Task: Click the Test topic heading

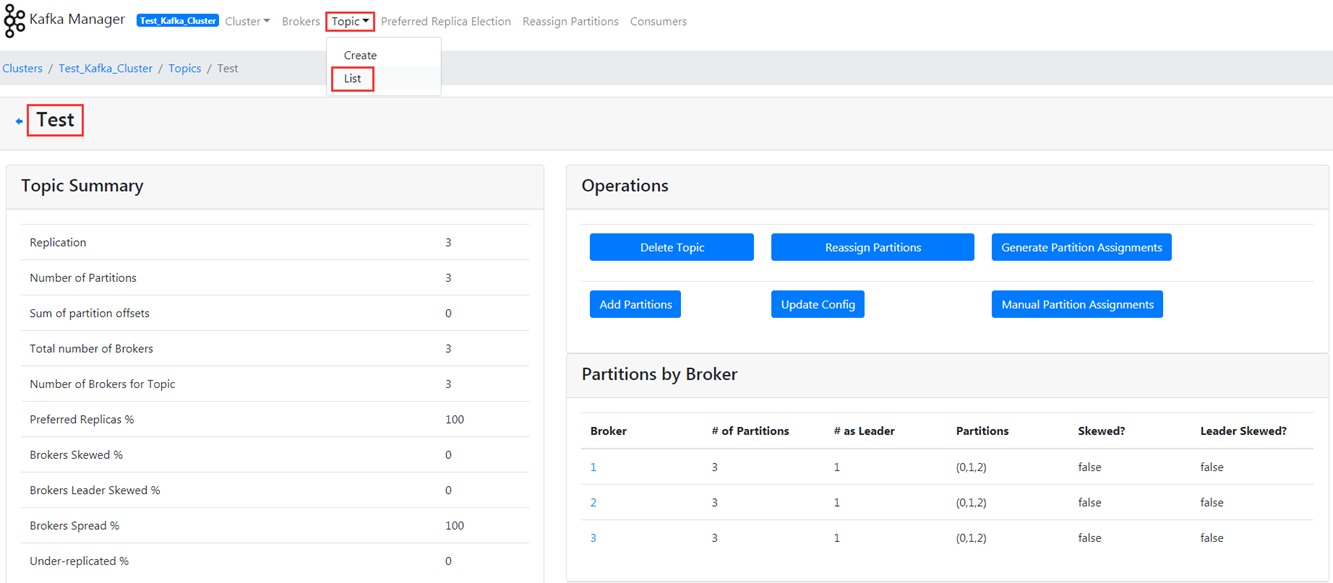Action: (x=55, y=120)
